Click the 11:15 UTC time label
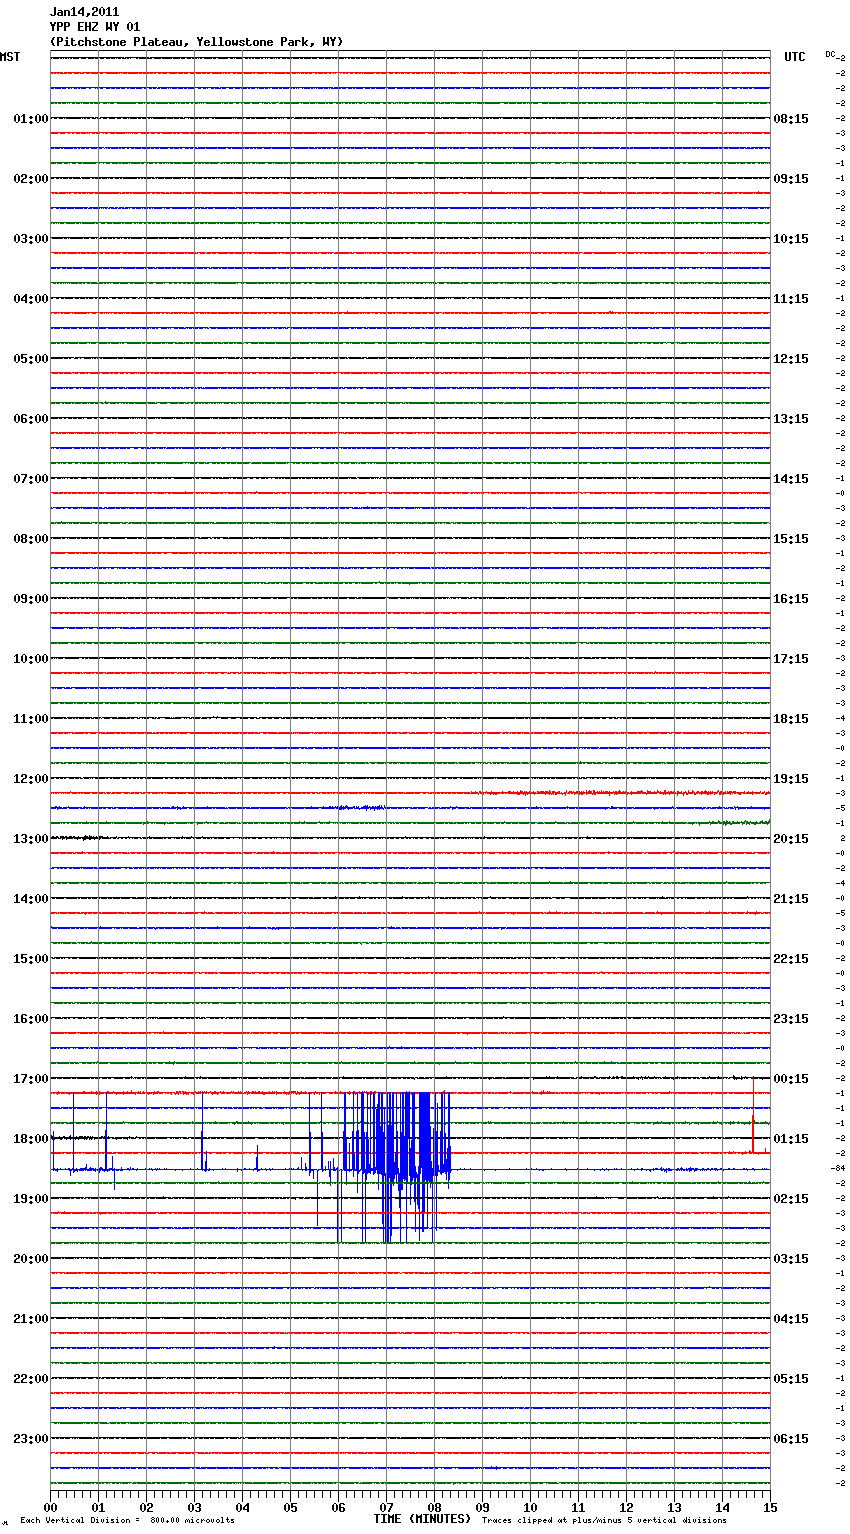The image size is (850, 1534). pos(791,299)
